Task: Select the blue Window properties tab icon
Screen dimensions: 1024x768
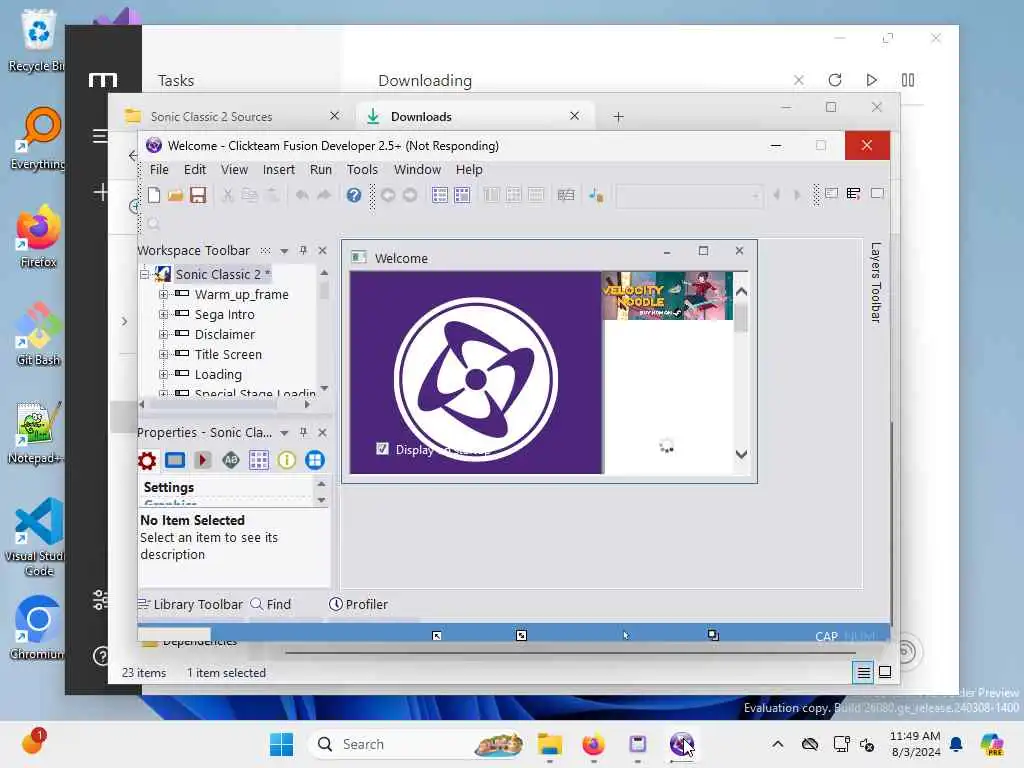Action: coord(175,460)
